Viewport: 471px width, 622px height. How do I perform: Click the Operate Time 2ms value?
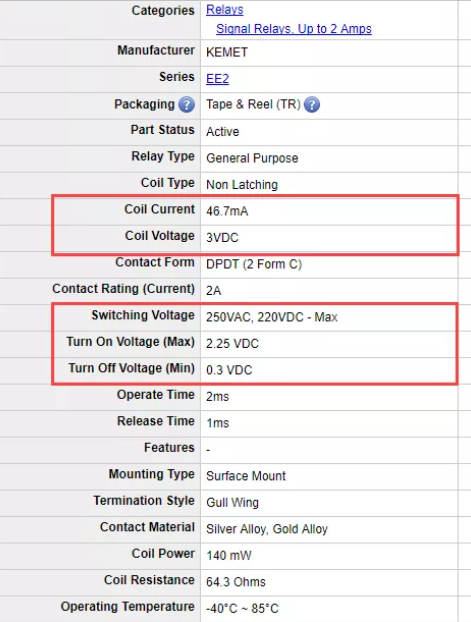click(x=217, y=397)
